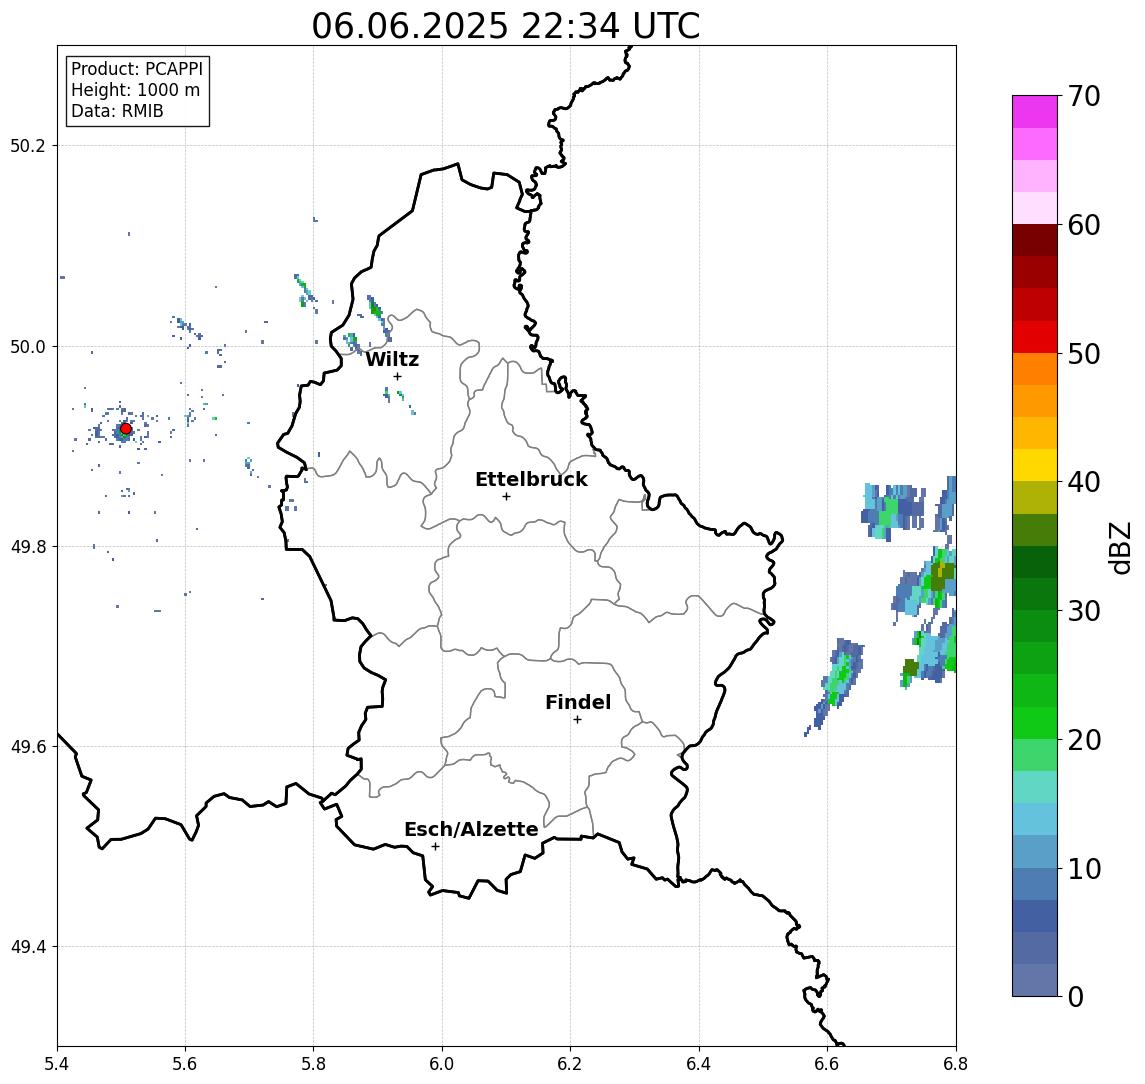Click the longitude label 5.8
The height and width of the screenshot is (1084, 1145).
click(x=314, y=1064)
